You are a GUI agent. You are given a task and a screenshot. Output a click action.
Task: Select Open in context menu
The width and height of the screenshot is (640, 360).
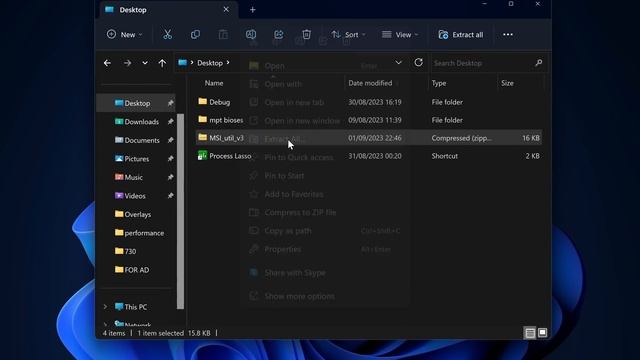point(274,66)
